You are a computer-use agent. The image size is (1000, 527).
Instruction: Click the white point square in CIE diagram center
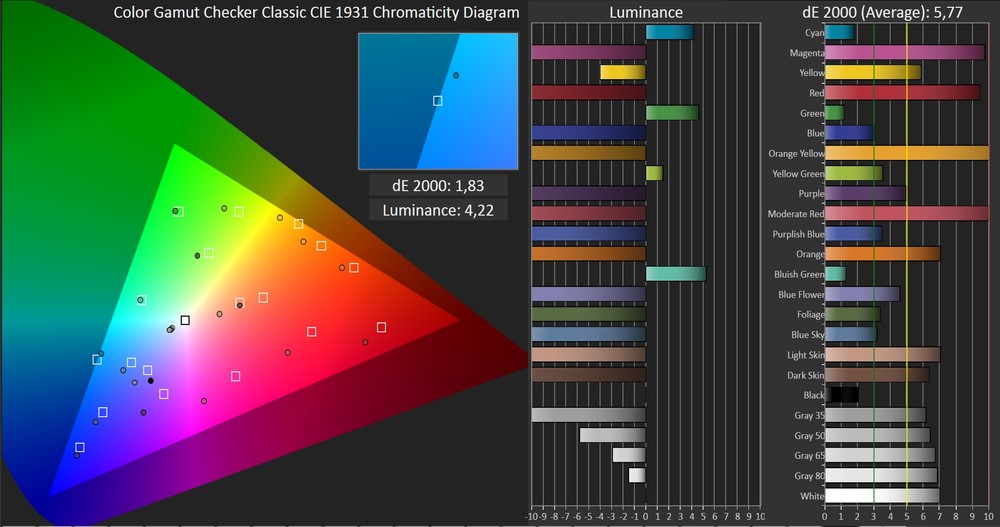(185, 320)
